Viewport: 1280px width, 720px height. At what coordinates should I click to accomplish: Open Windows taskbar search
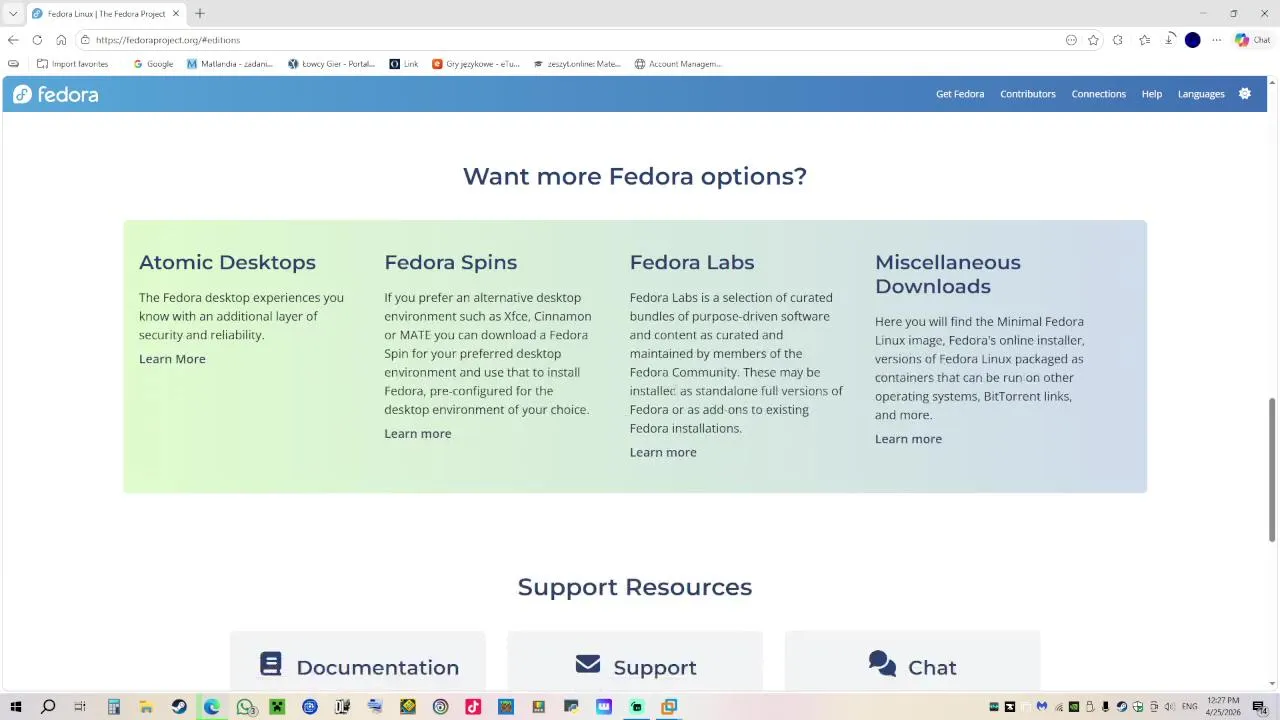[x=48, y=707]
